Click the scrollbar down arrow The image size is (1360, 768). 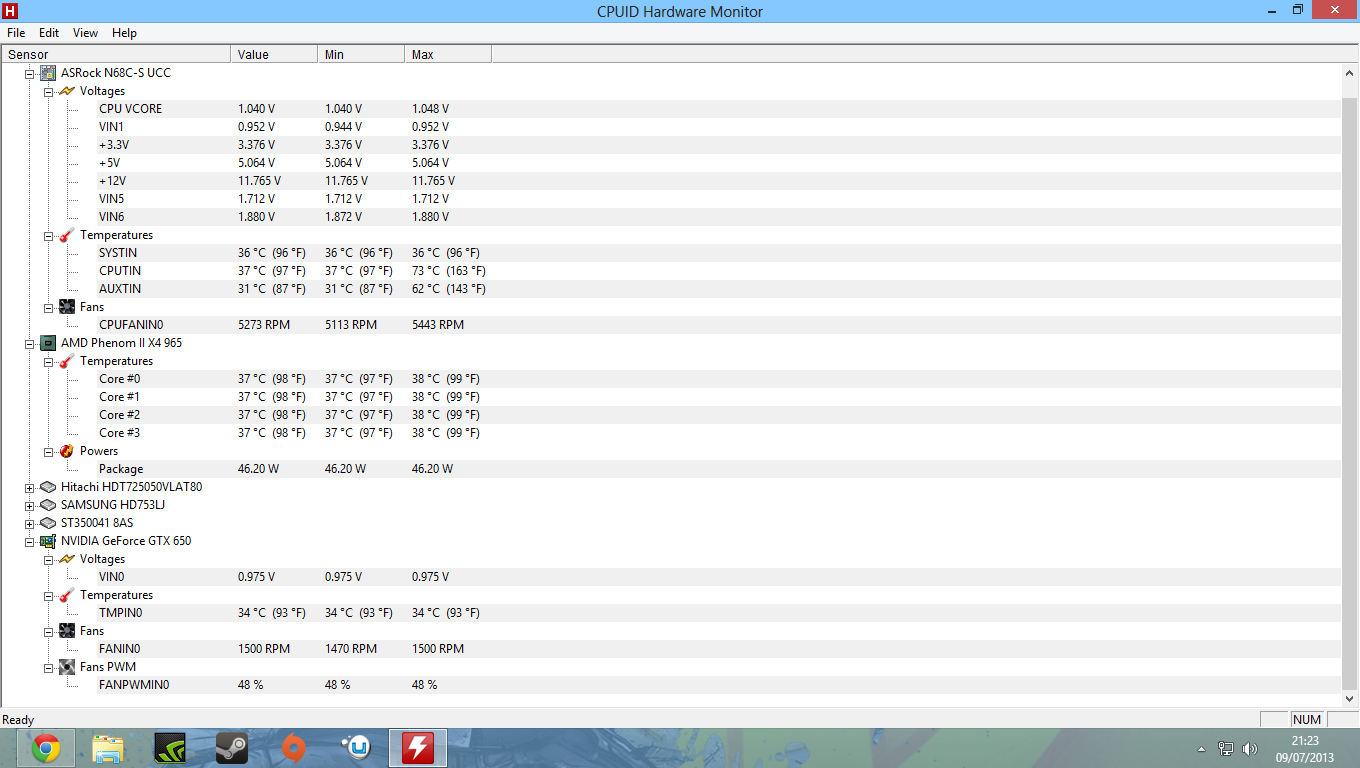click(1350, 699)
